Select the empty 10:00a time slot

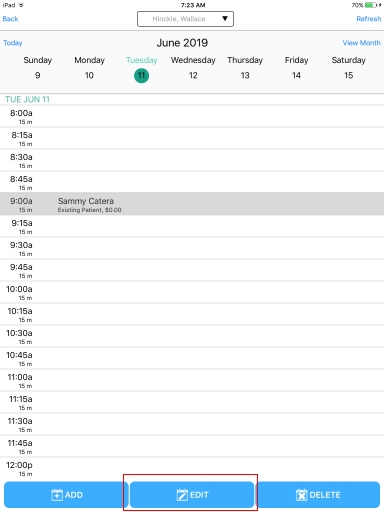tap(192, 292)
